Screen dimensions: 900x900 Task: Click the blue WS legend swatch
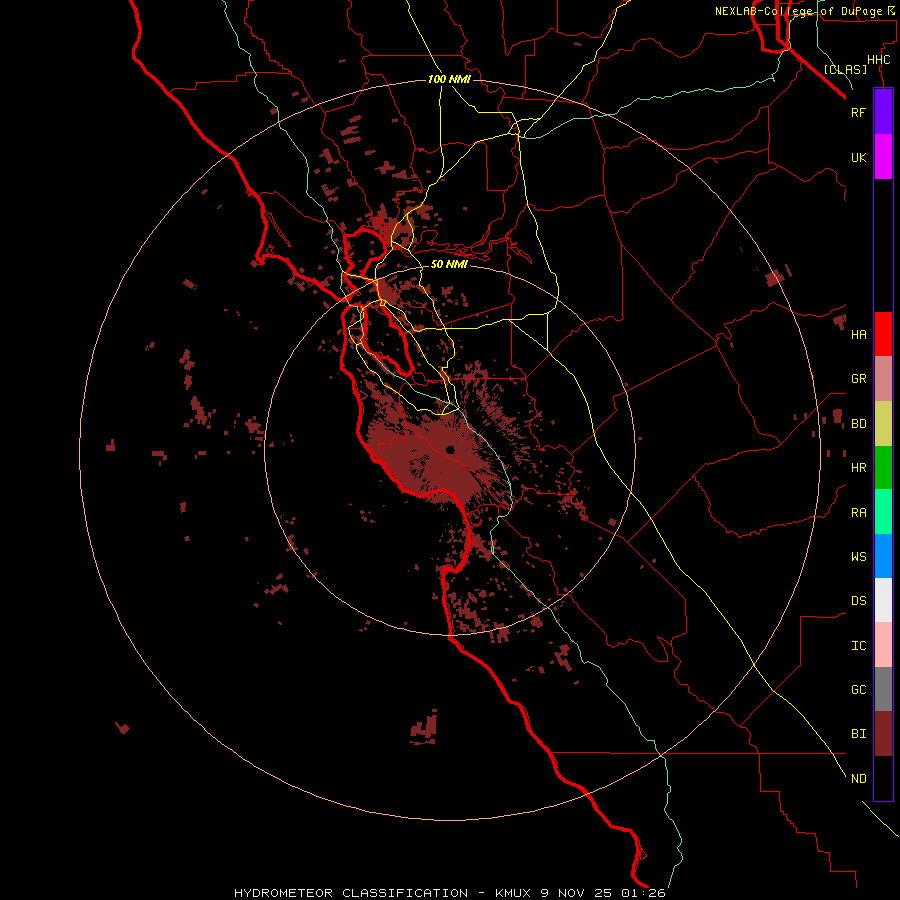click(883, 556)
